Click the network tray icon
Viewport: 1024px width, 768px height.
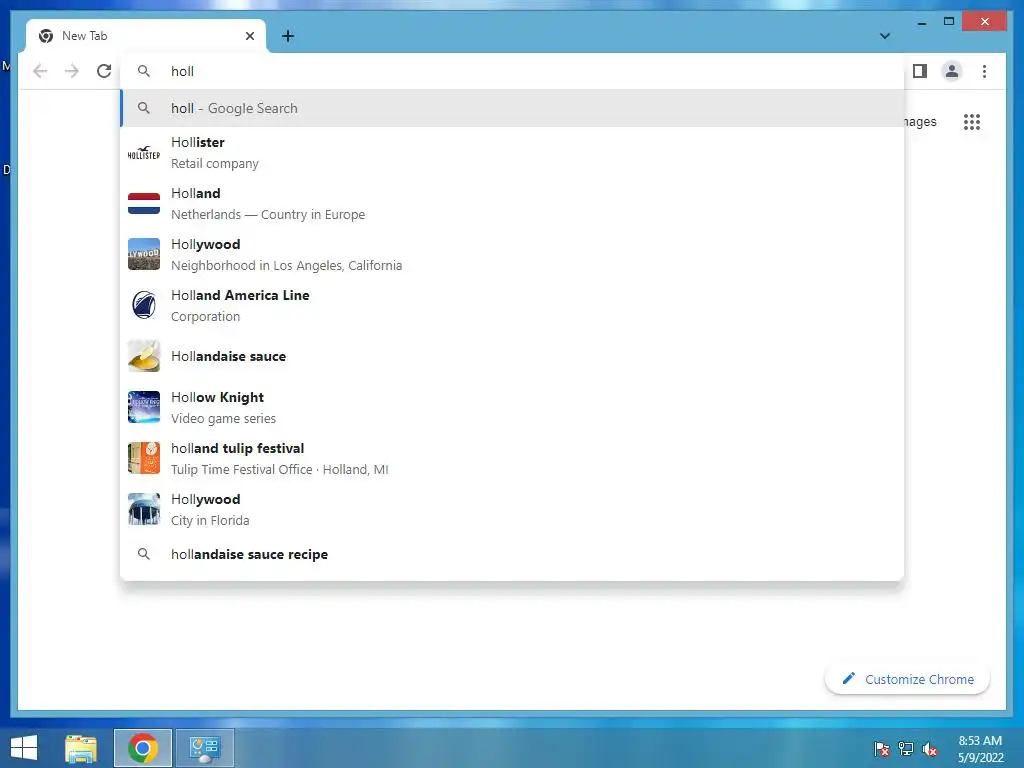pos(906,748)
